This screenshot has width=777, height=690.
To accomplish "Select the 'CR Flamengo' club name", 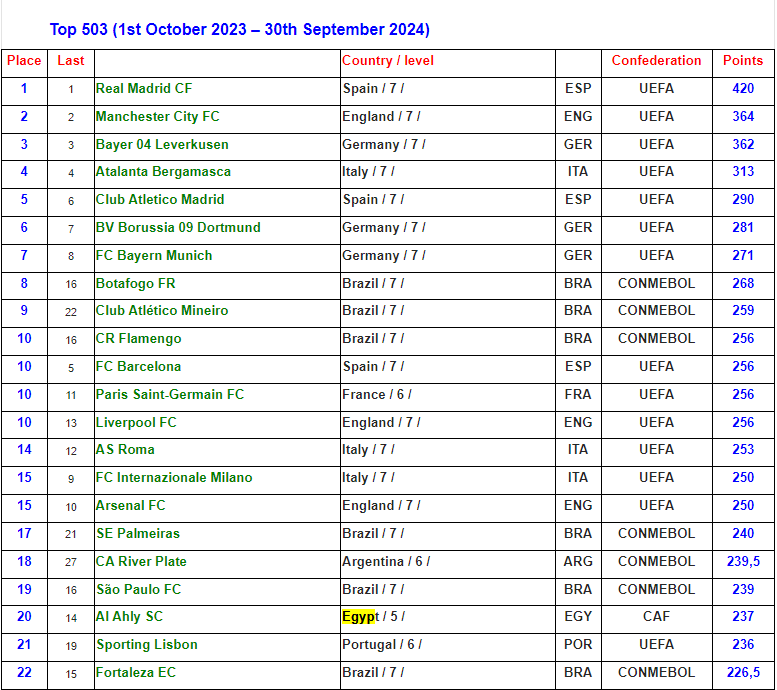I will pyautogui.click(x=138, y=339).
